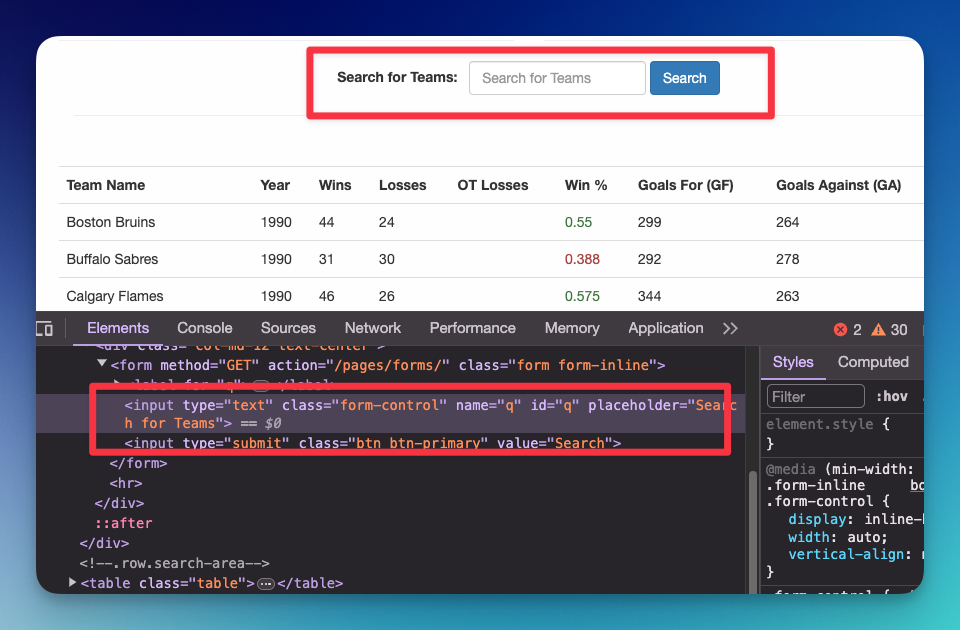Click the yellow warning count icon
Image resolution: width=960 pixels, height=630 pixels.
click(879, 329)
